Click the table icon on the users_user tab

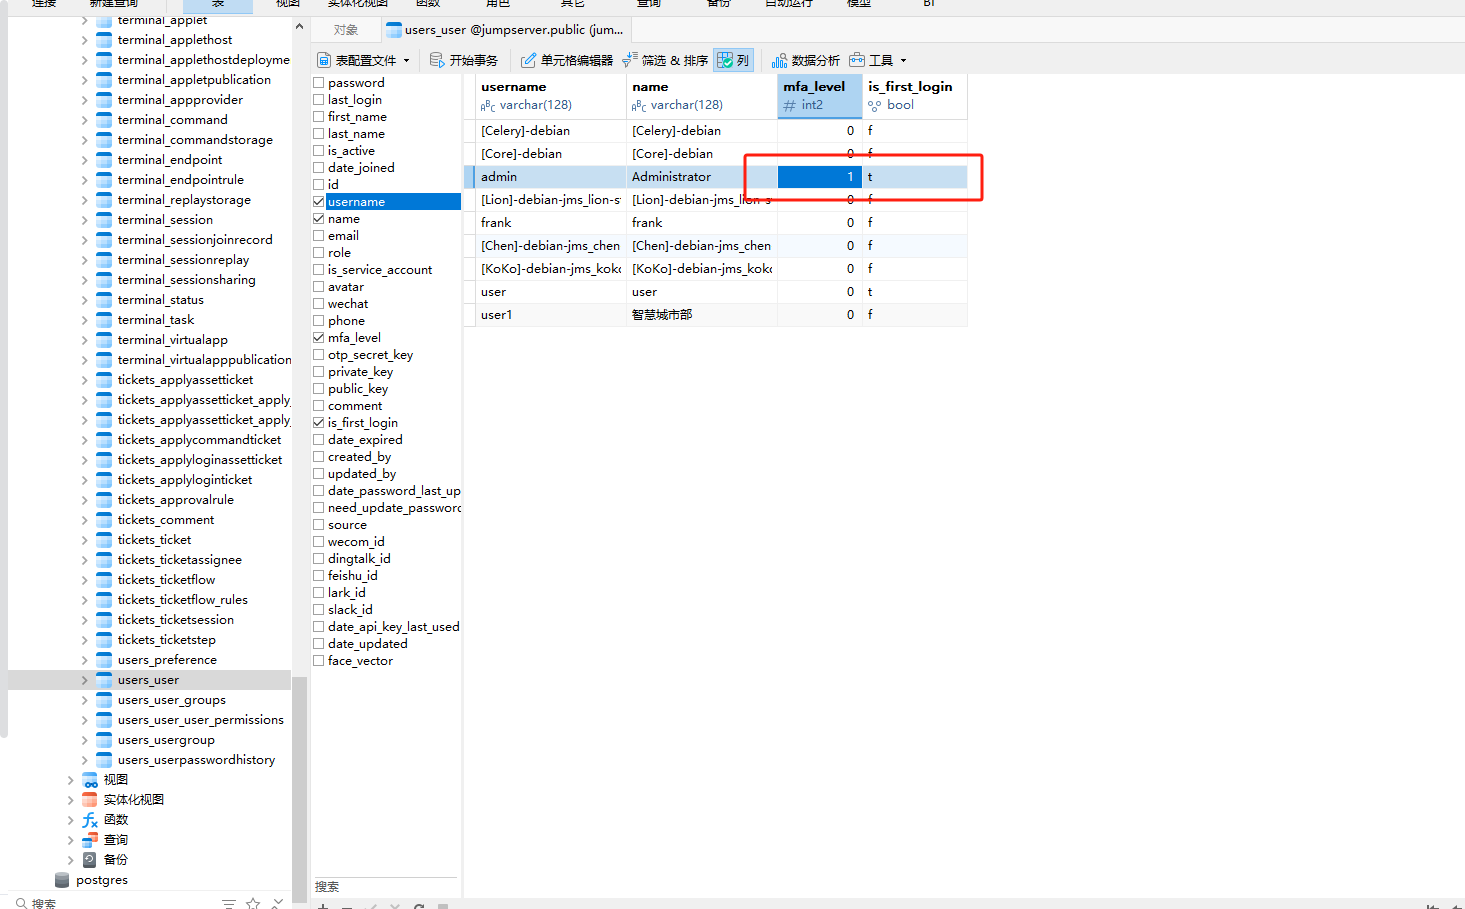[394, 30]
